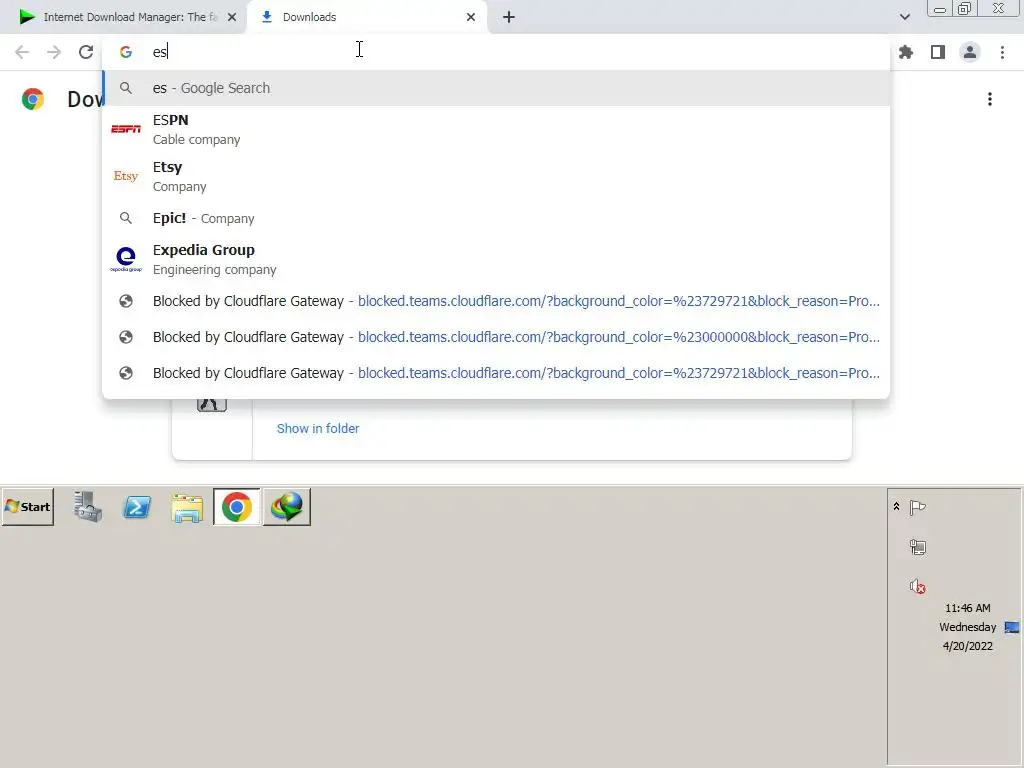Select the Expedia Group suggestion
This screenshot has height=768, width=1024.
tap(496, 259)
